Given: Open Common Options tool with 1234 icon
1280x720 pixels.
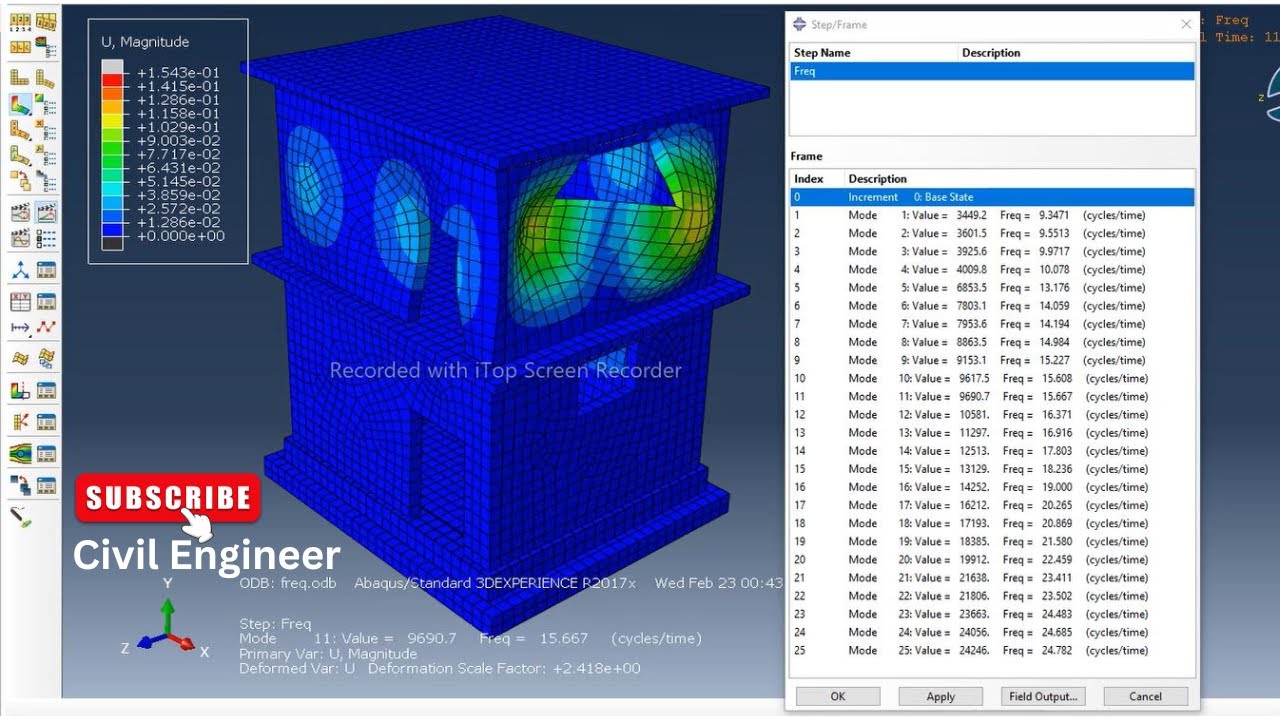Looking at the screenshot, I should tap(19, 20).
